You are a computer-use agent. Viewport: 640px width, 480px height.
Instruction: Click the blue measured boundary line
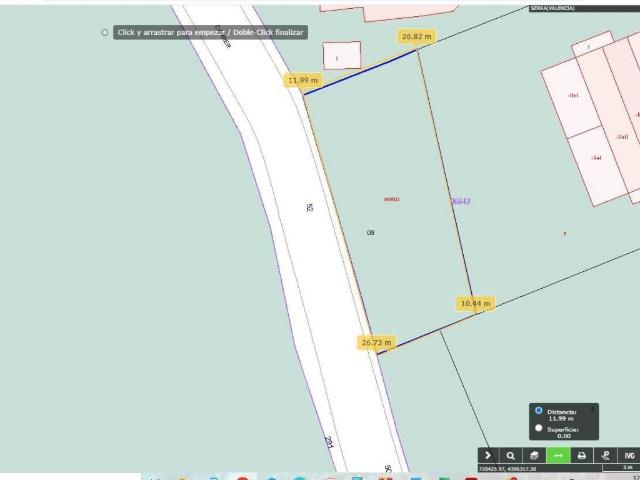pos(360,72)
